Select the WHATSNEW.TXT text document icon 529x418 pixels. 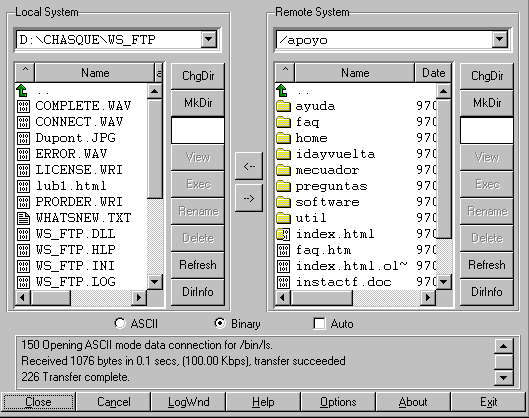[x=23, y=218]
